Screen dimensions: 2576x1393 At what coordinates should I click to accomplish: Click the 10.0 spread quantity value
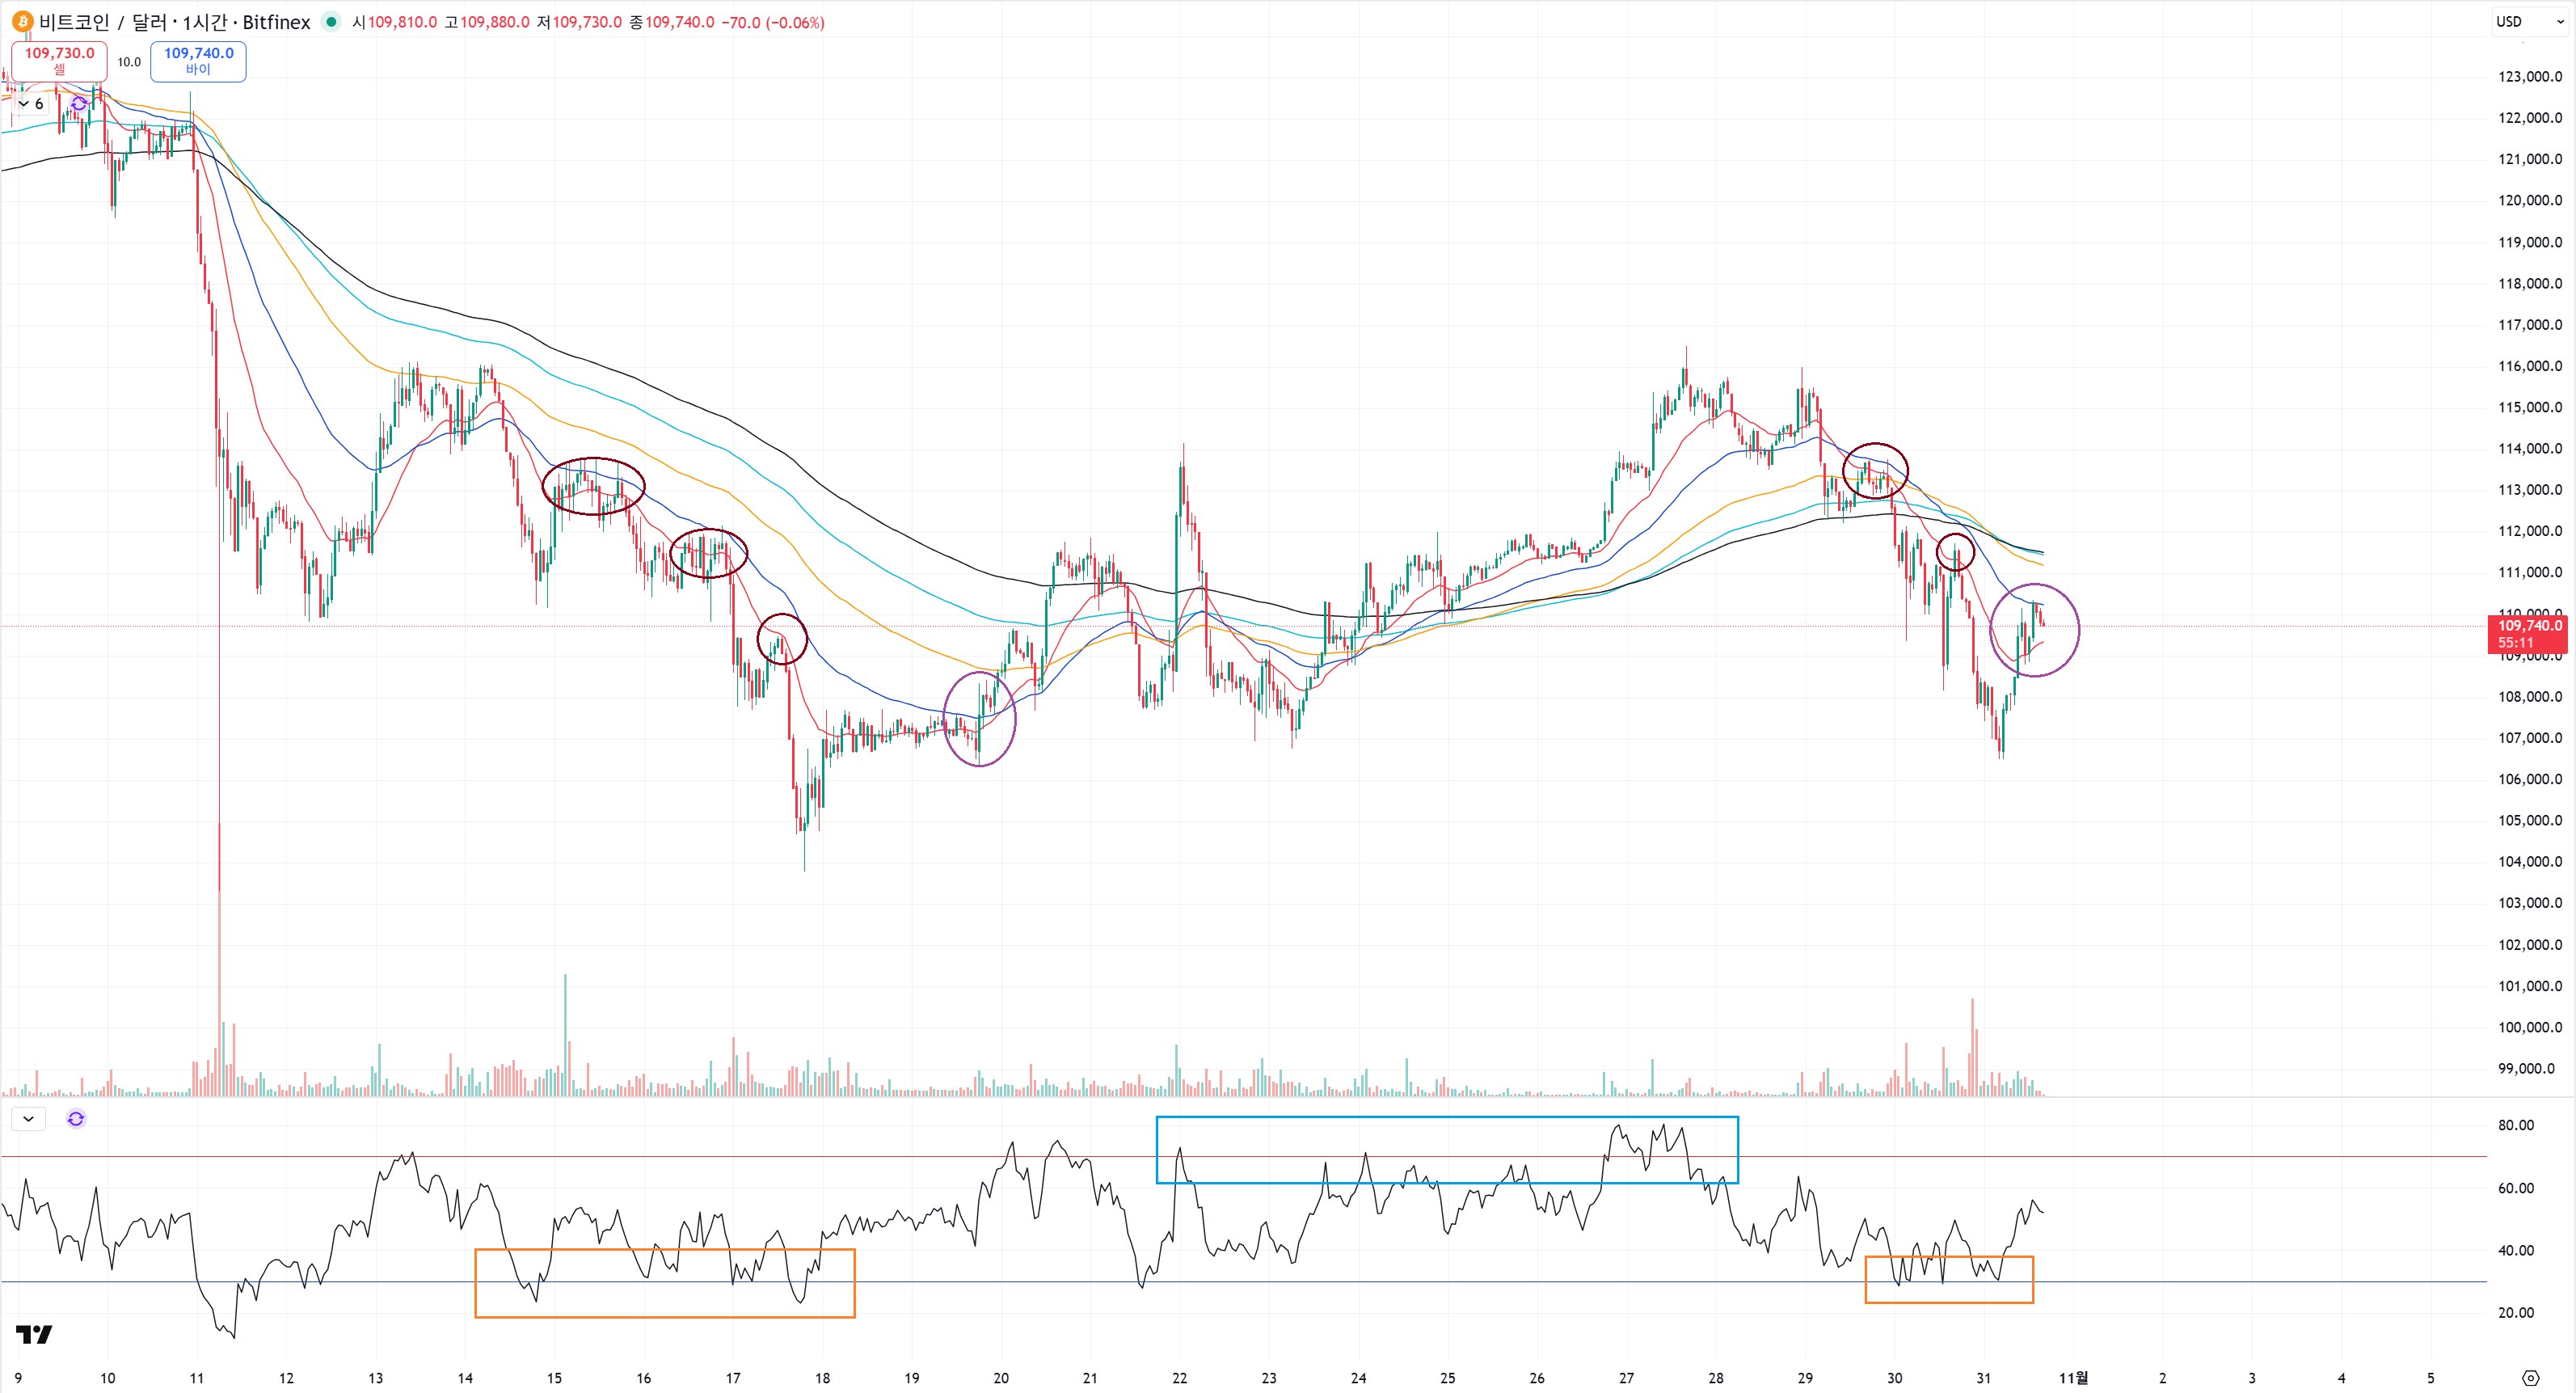click(129, 62)
